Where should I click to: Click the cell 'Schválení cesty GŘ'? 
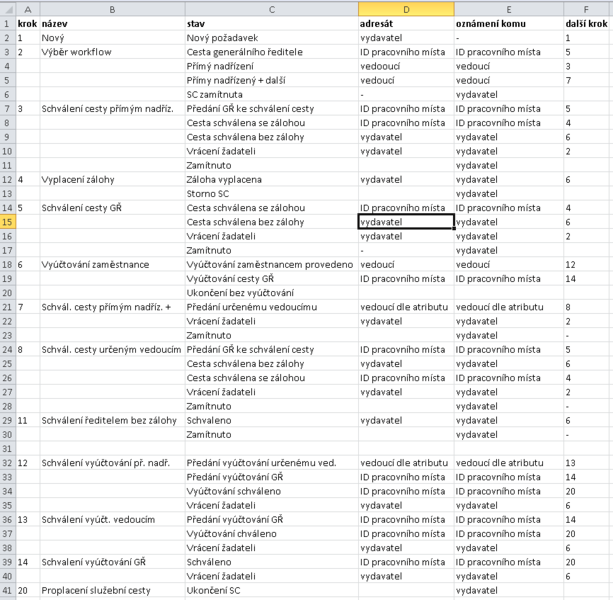click(112, 208)
